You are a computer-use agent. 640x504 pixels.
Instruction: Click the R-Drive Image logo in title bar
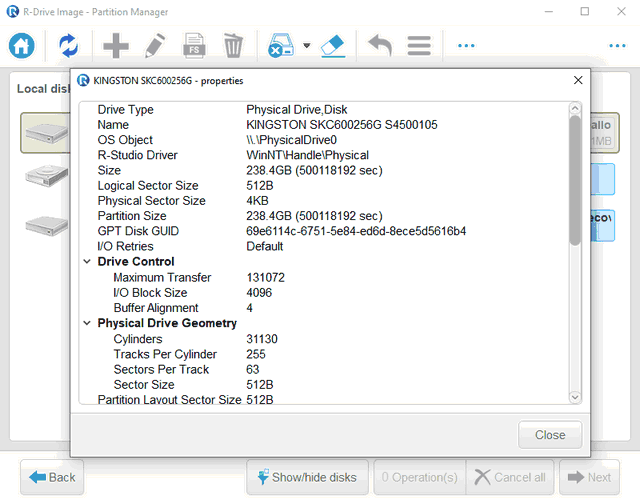click(x=13, y=11)
